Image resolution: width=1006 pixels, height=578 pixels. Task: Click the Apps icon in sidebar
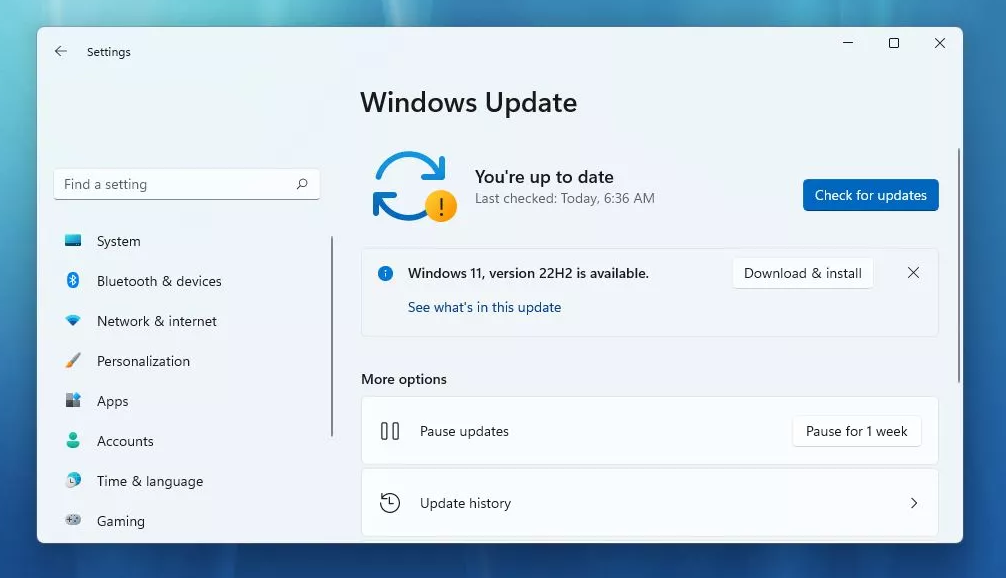coord(73,401)
